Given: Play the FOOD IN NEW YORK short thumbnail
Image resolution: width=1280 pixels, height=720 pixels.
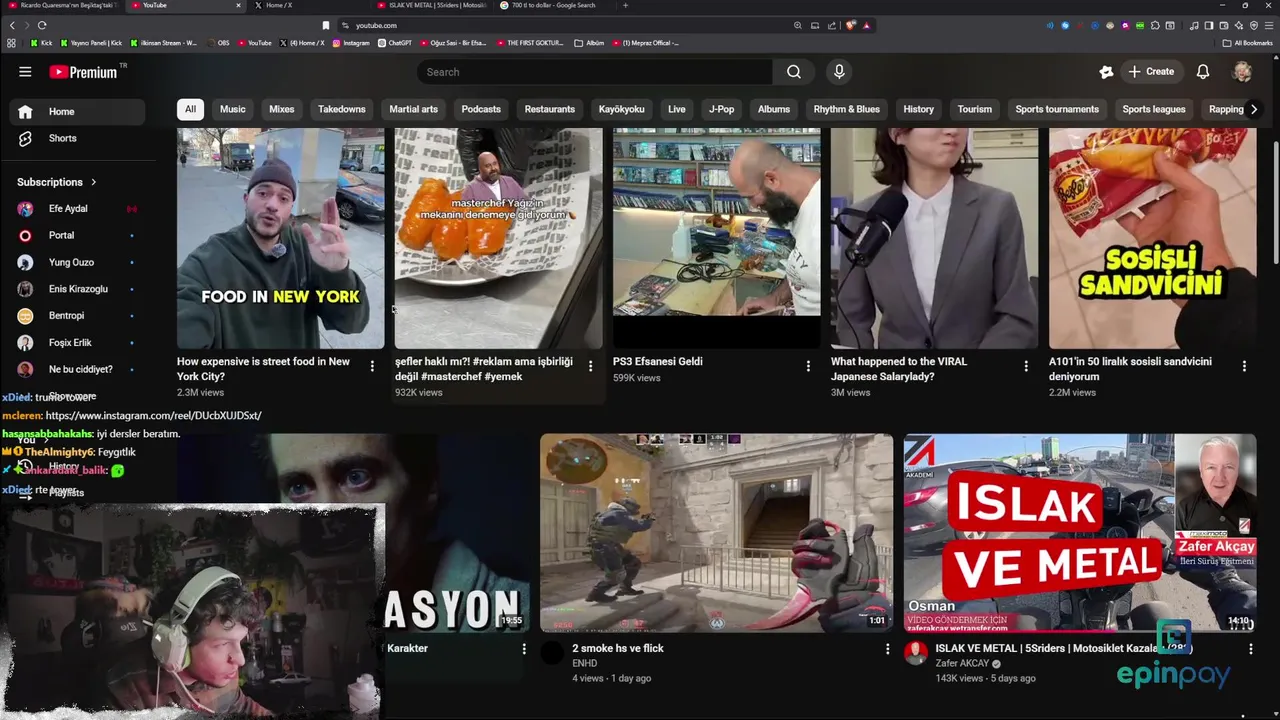Looking at the screenshot, I should pos(280,238).
